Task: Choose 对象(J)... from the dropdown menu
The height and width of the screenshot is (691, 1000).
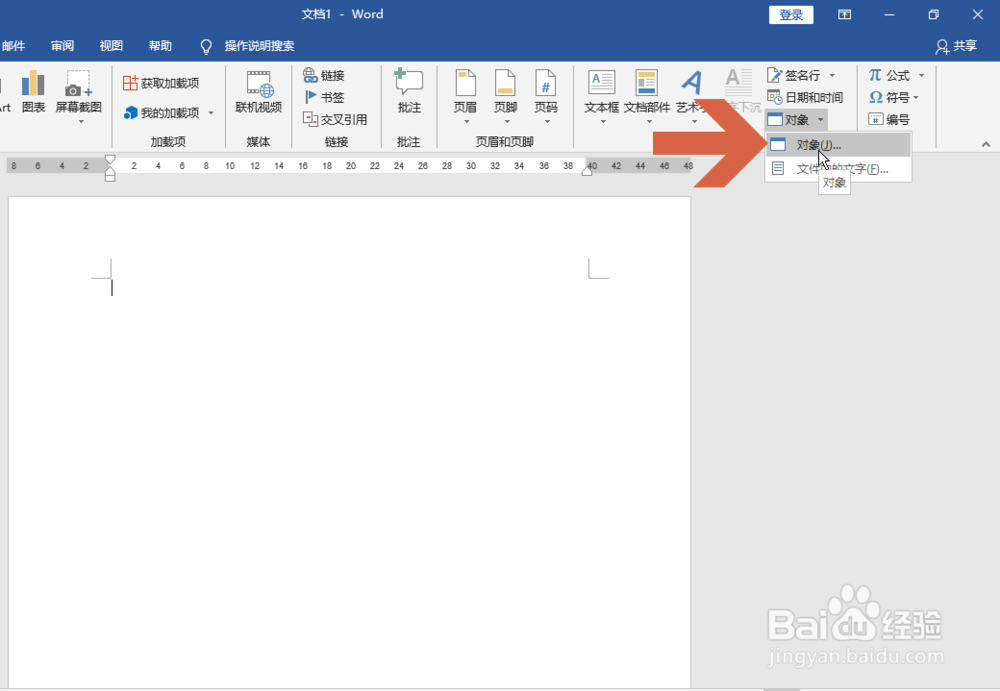Action: [838, 145]
